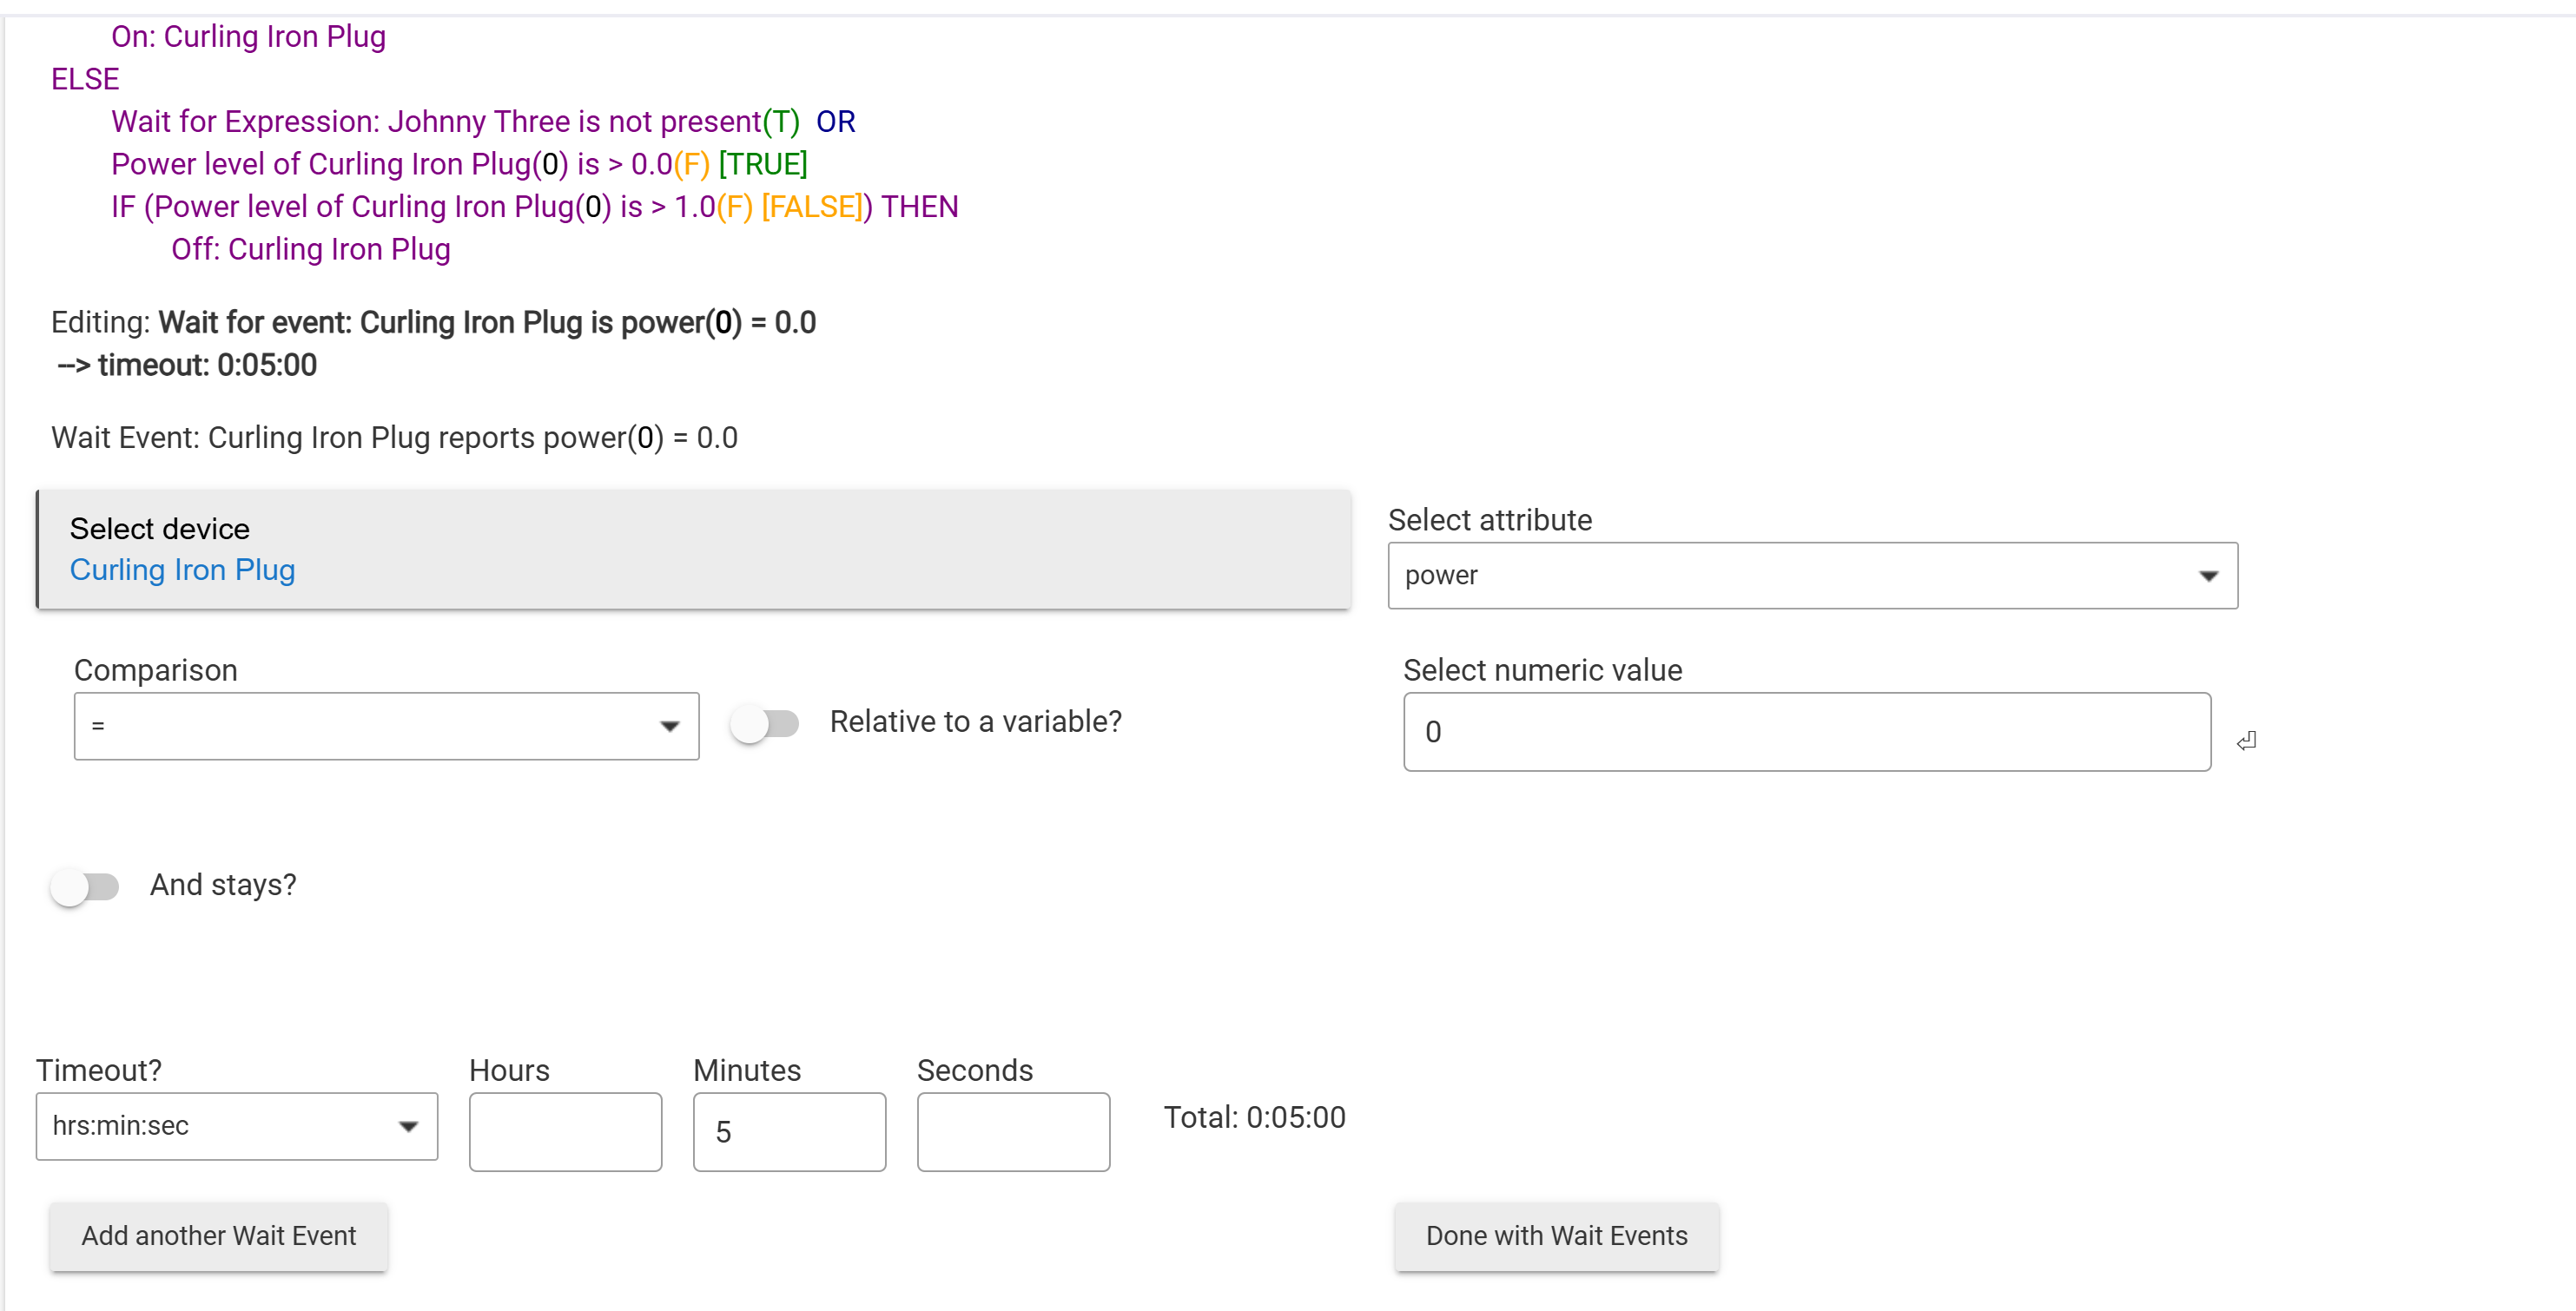Click the enter icon beside numeric value
The width and height of the screenshot is (2576, 1311).
2246,741
